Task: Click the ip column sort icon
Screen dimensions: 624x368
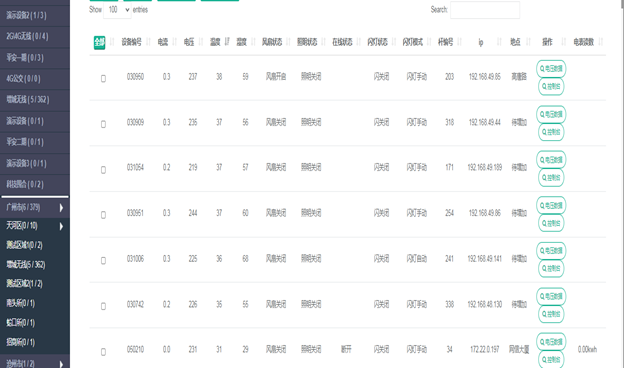Action: 499,42
